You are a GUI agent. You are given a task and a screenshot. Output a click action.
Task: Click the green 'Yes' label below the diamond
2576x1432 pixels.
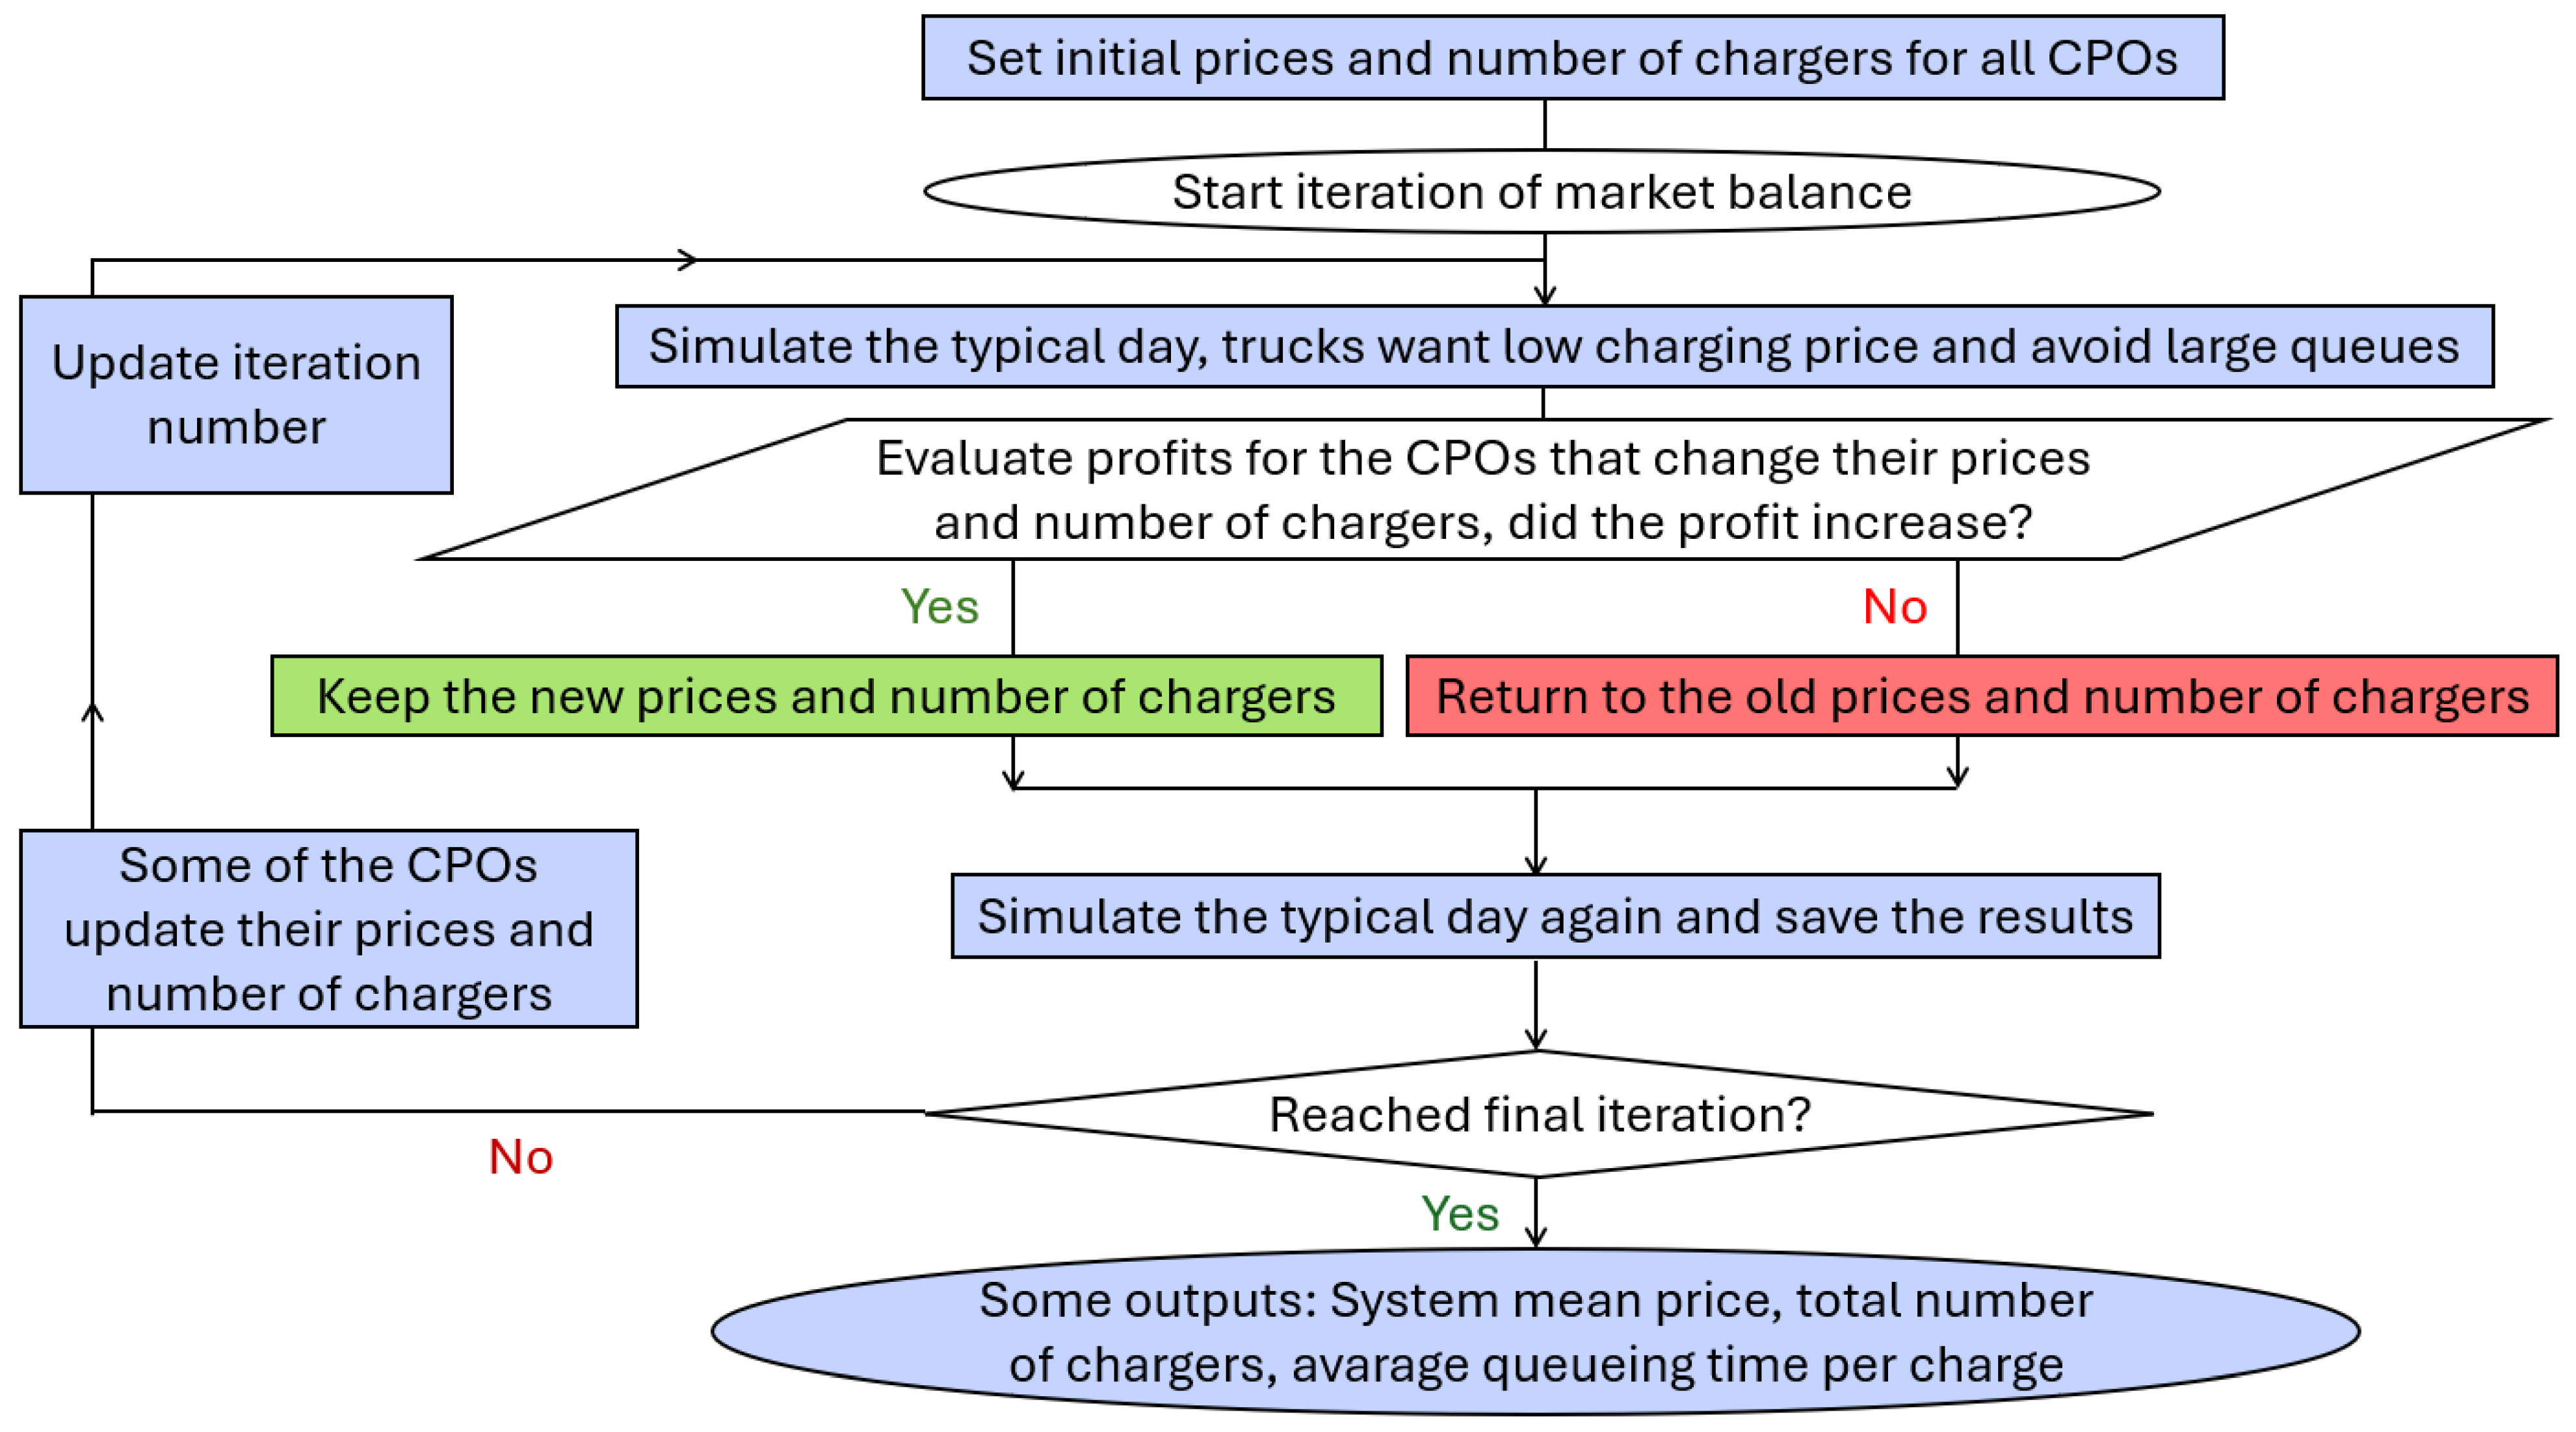[1459, 1214]
